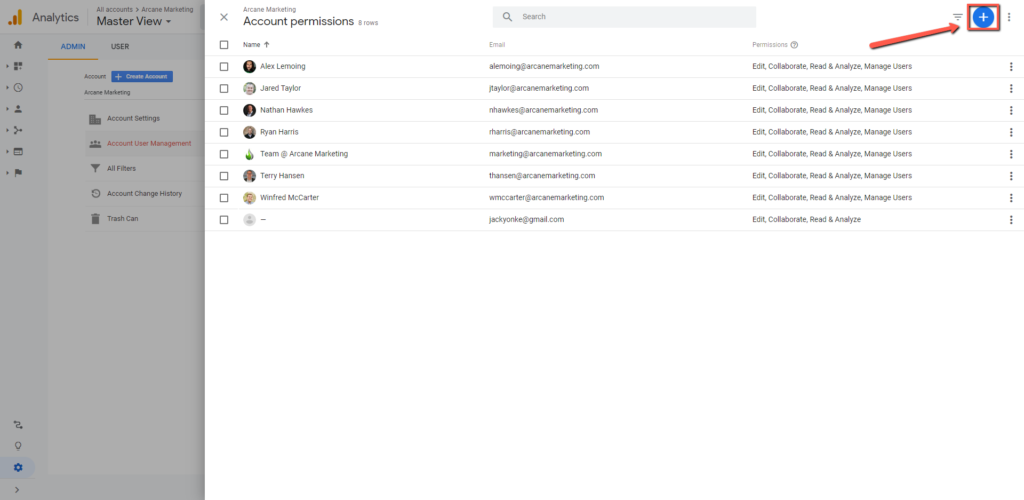Open row options for Winfred McCarter
This screenshot has width=1024, height=500.
coord(1011,198)
